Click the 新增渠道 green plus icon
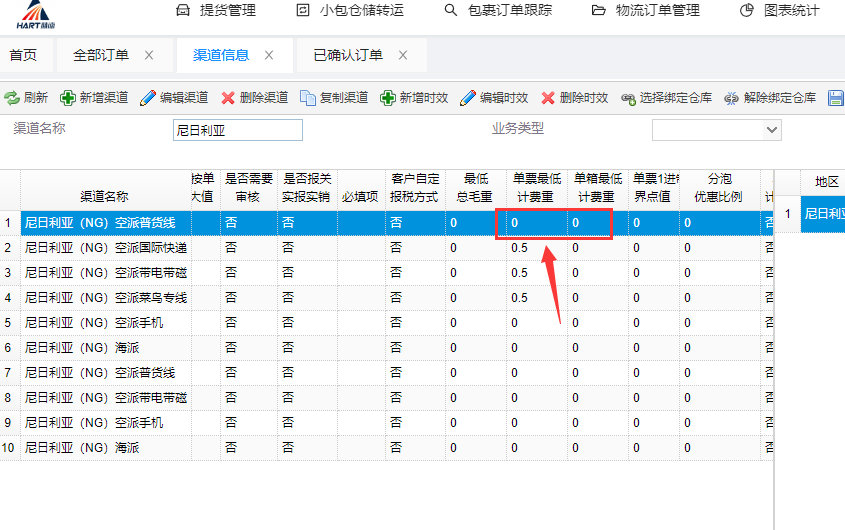845x530 pixels. coord(68,98)
